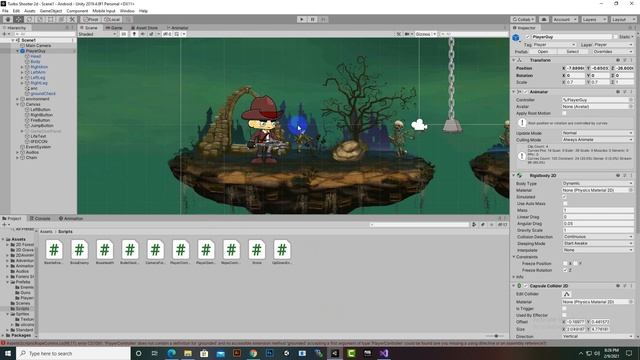Image resolution: width=640 pixels, height=360 pixels.
Task: Click the Edit Collider button icon
Action: [567, 294]
